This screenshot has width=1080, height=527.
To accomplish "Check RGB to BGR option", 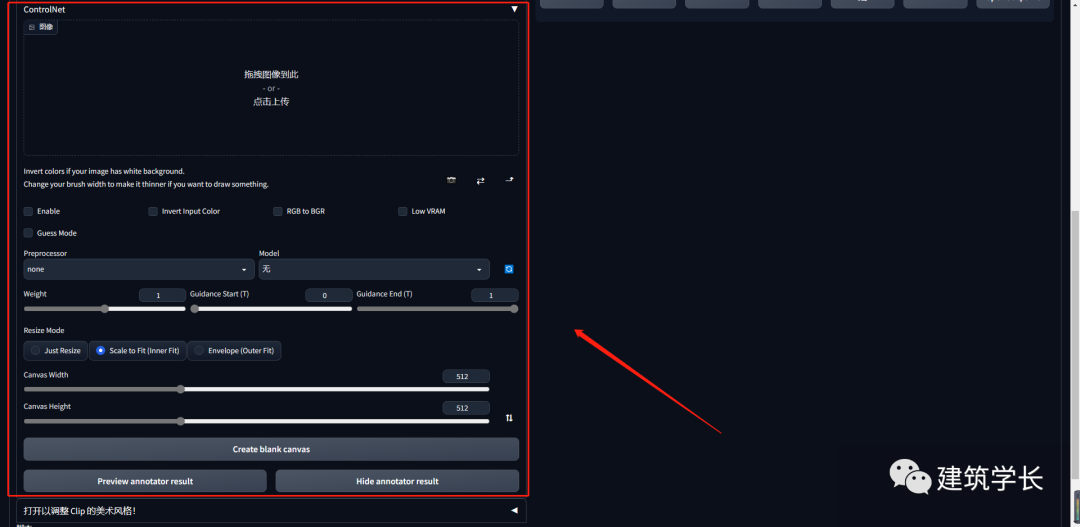I will pos(278,211).
